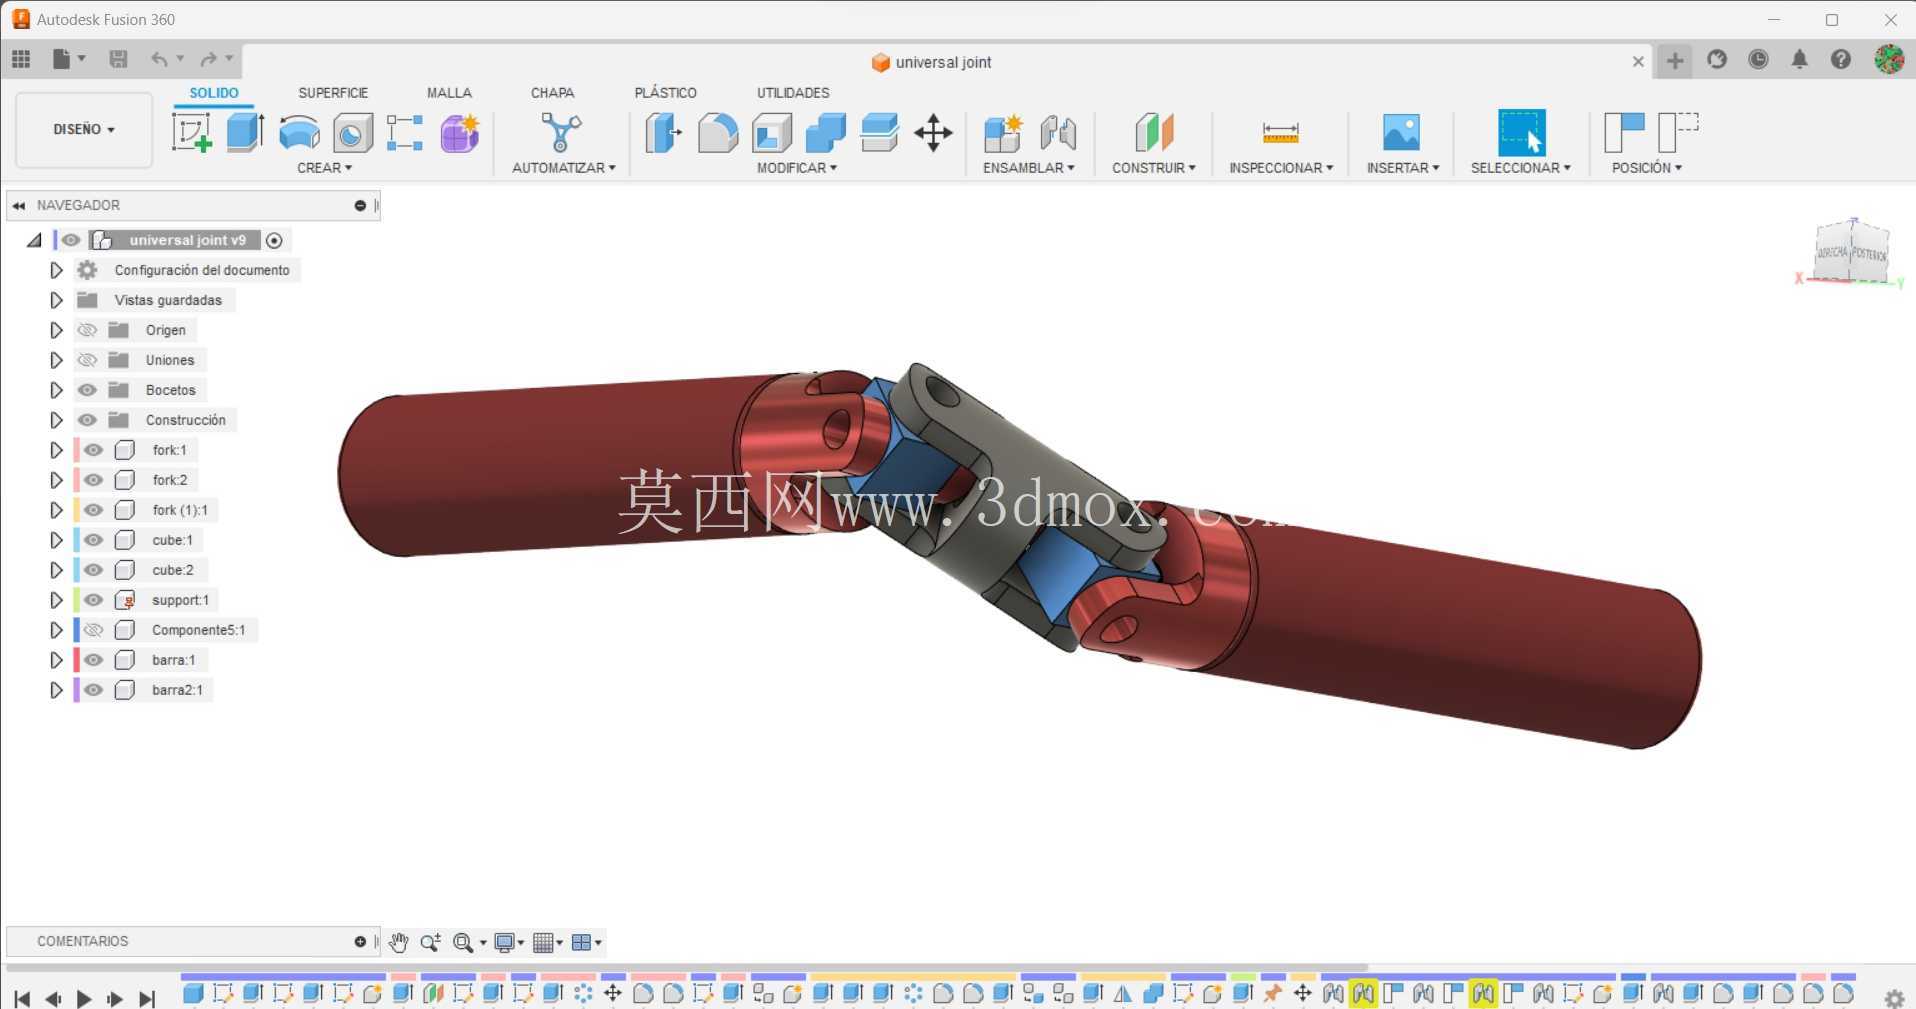The width and height of the screenshot is (1916, 1009).
Task: Switch to the SUPERFICIE tab
Action: (x=333, y=93)
